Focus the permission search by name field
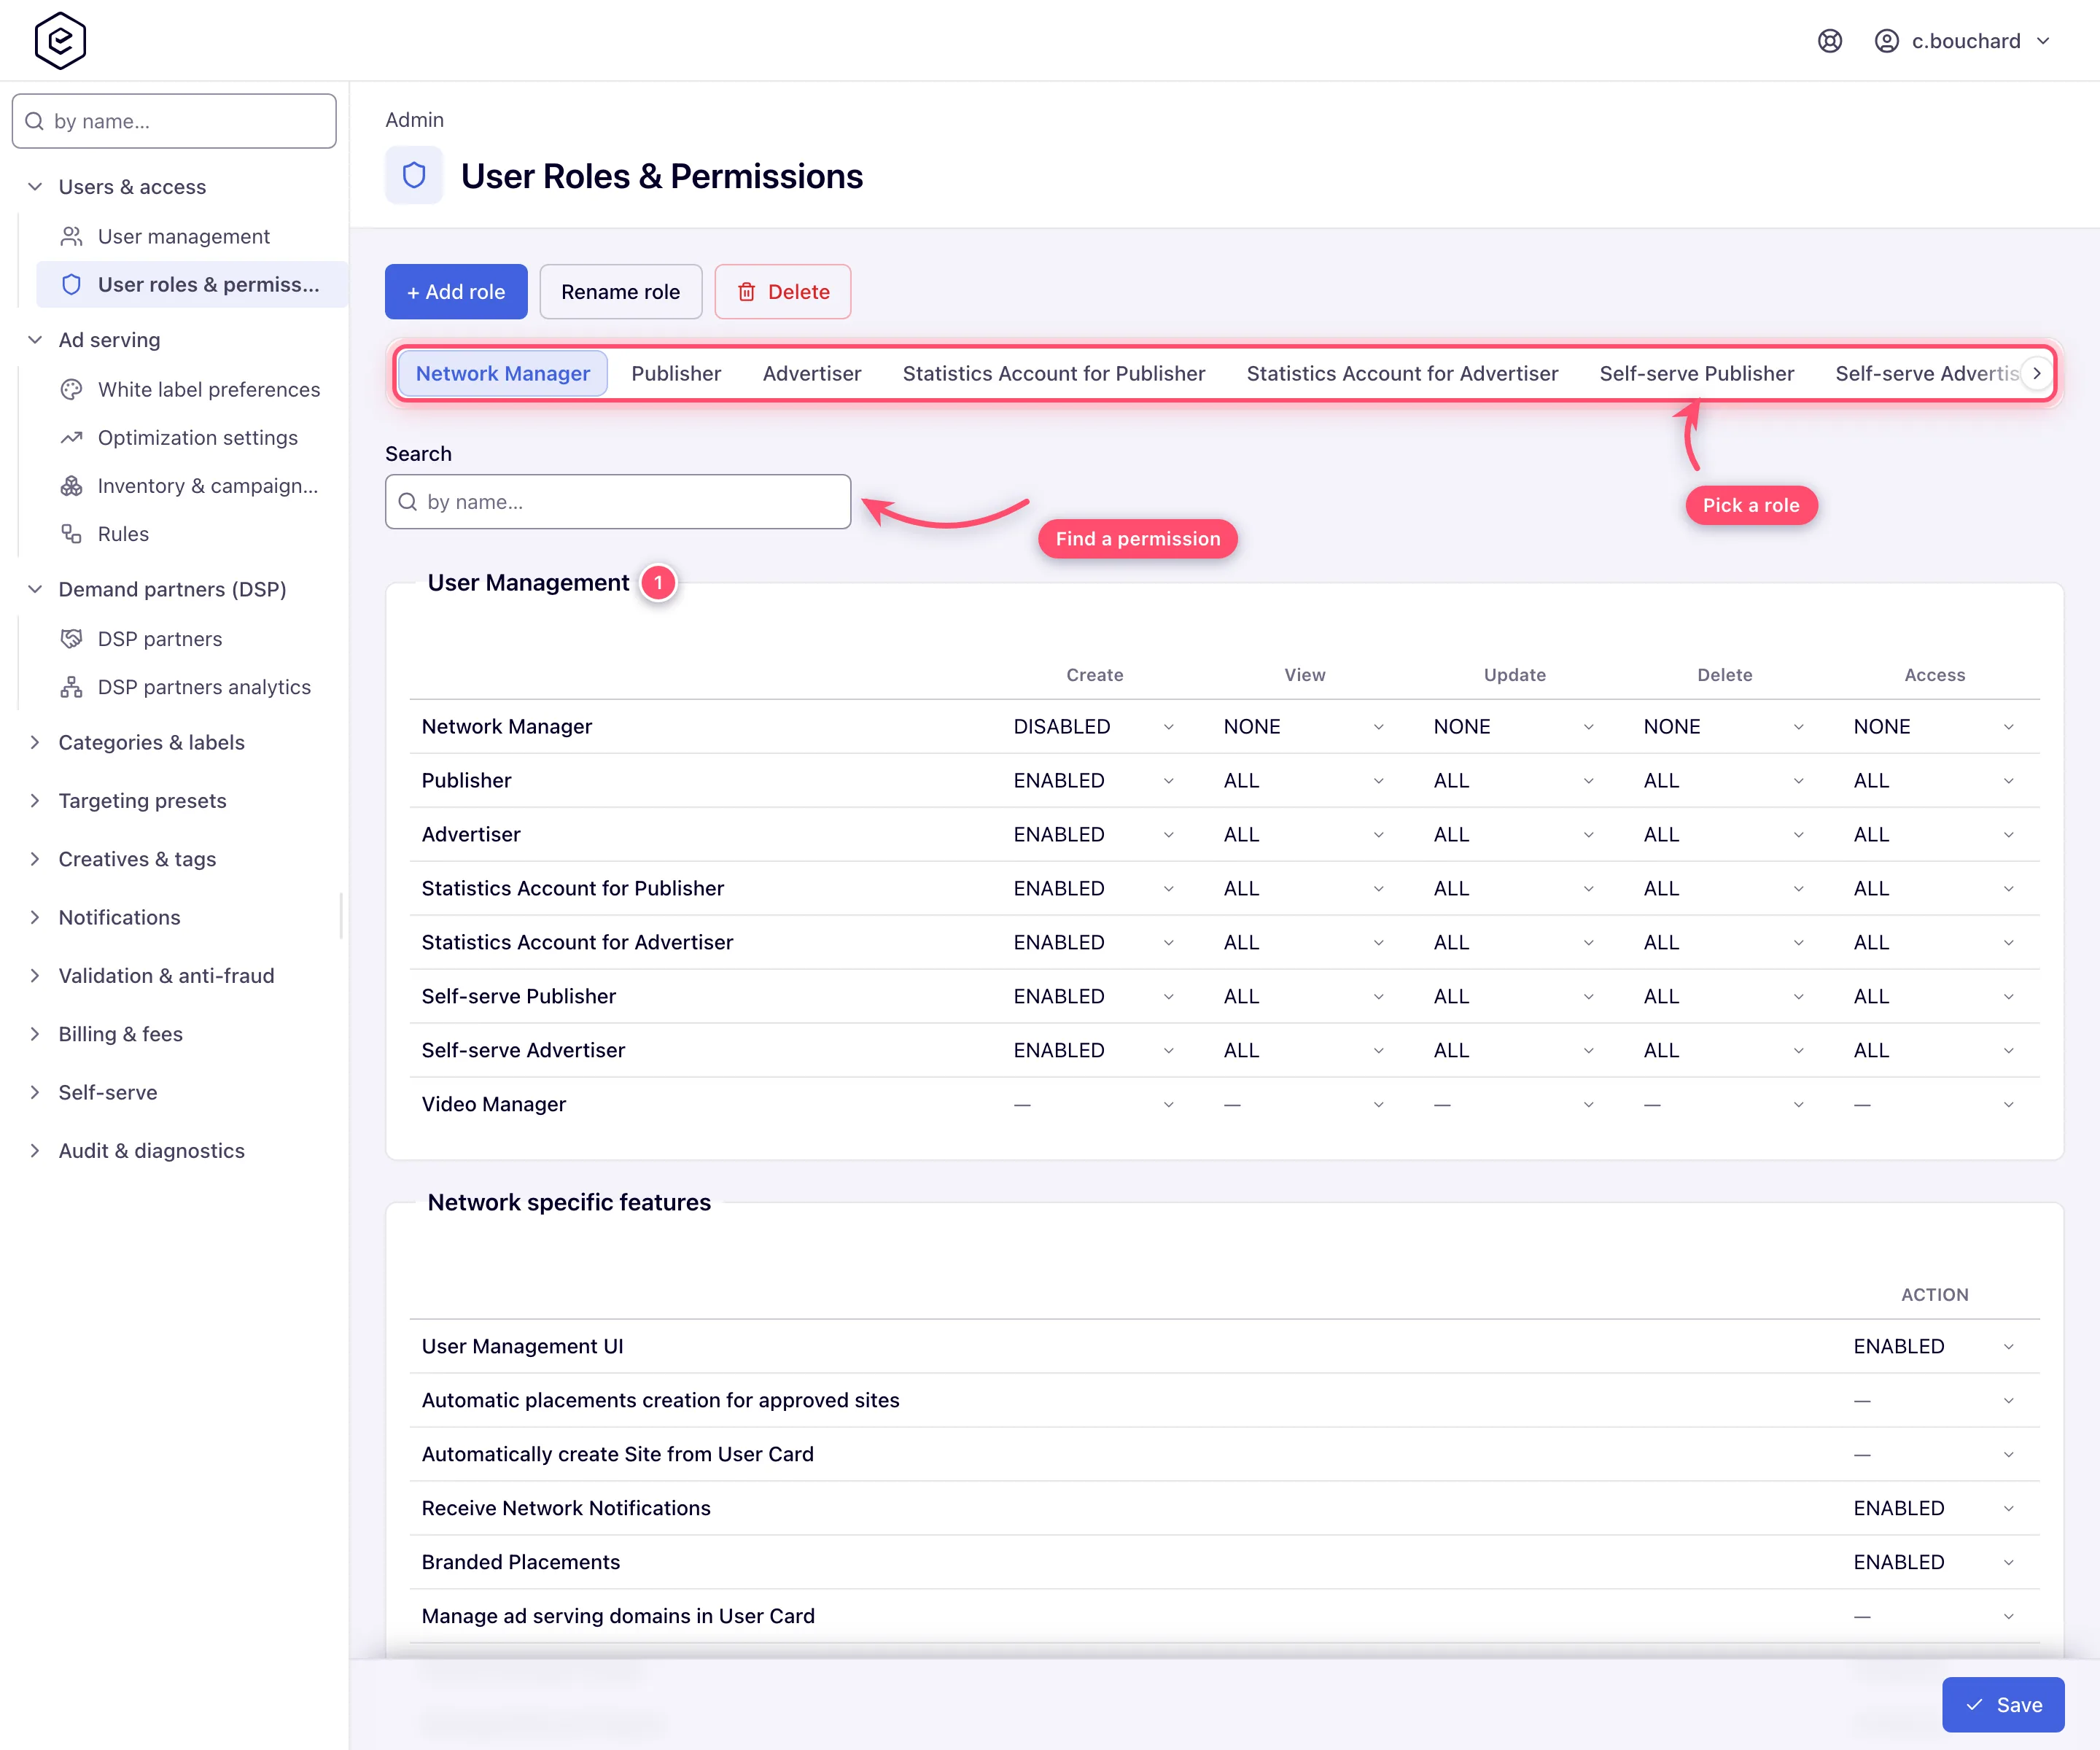 click(618, 502)
